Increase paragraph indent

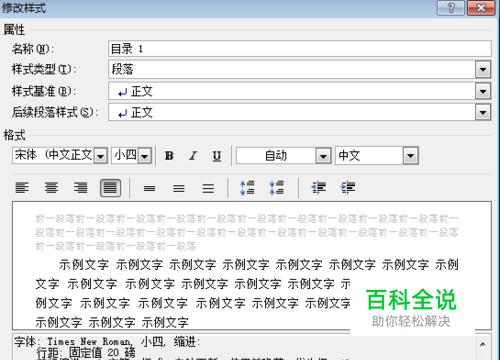point(348,188)
